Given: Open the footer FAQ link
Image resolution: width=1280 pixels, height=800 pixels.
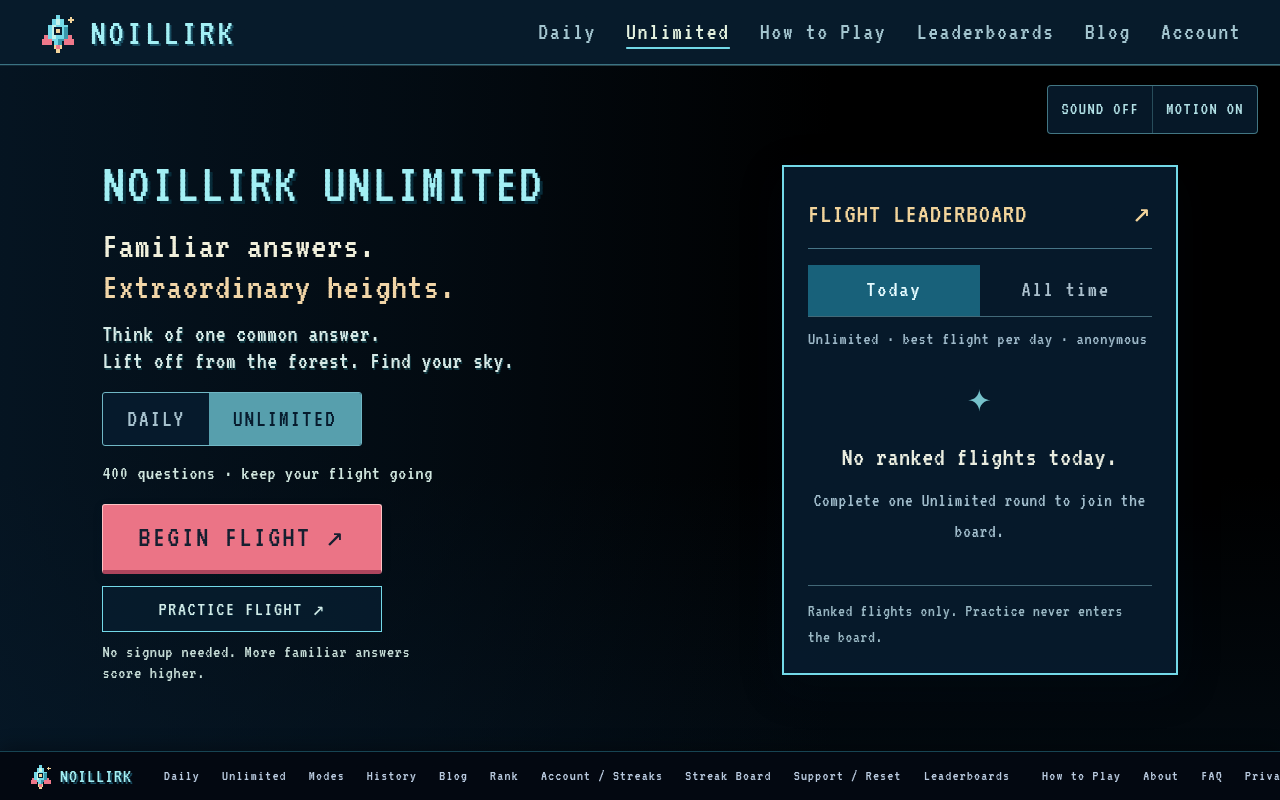Looking at the screenshot, I should (x=1212, y=776).
